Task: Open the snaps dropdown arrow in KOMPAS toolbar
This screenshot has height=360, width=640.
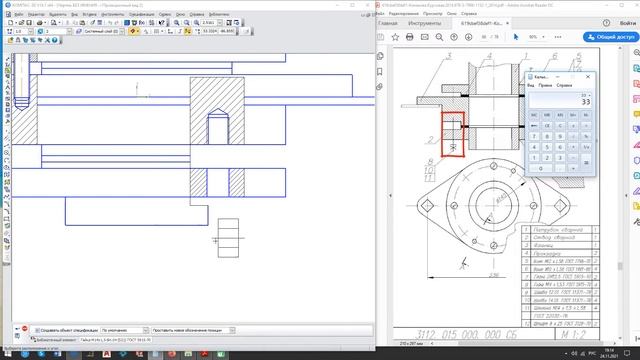Action: click(x=138, y=31)
